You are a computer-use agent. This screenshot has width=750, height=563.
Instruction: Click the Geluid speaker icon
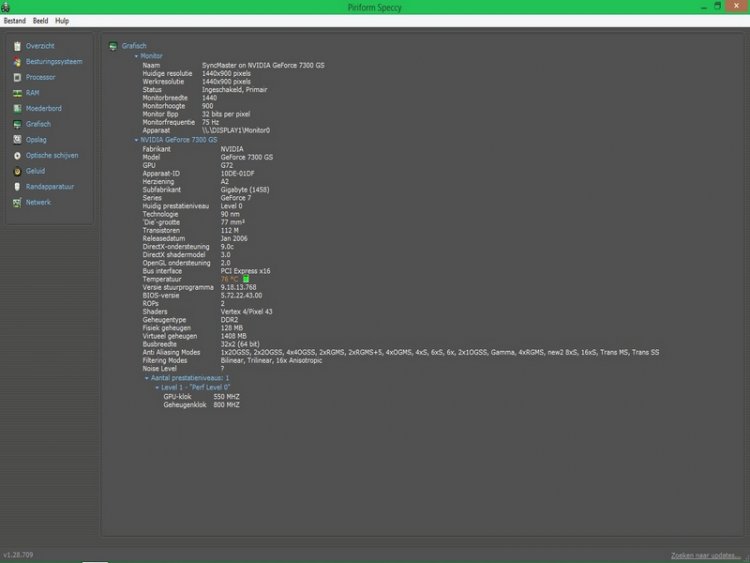[17, 171]
